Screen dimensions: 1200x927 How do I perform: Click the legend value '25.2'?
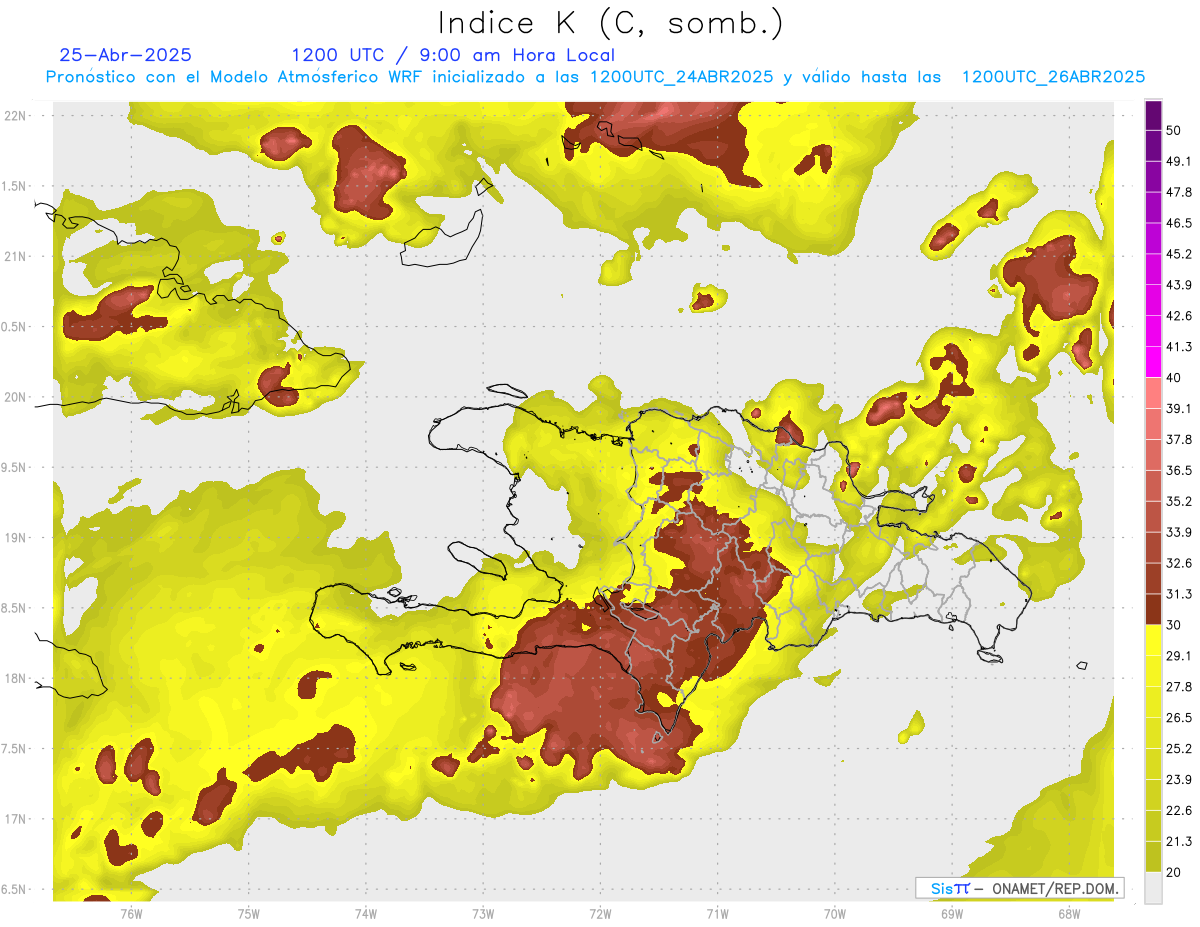point(1178,749)
